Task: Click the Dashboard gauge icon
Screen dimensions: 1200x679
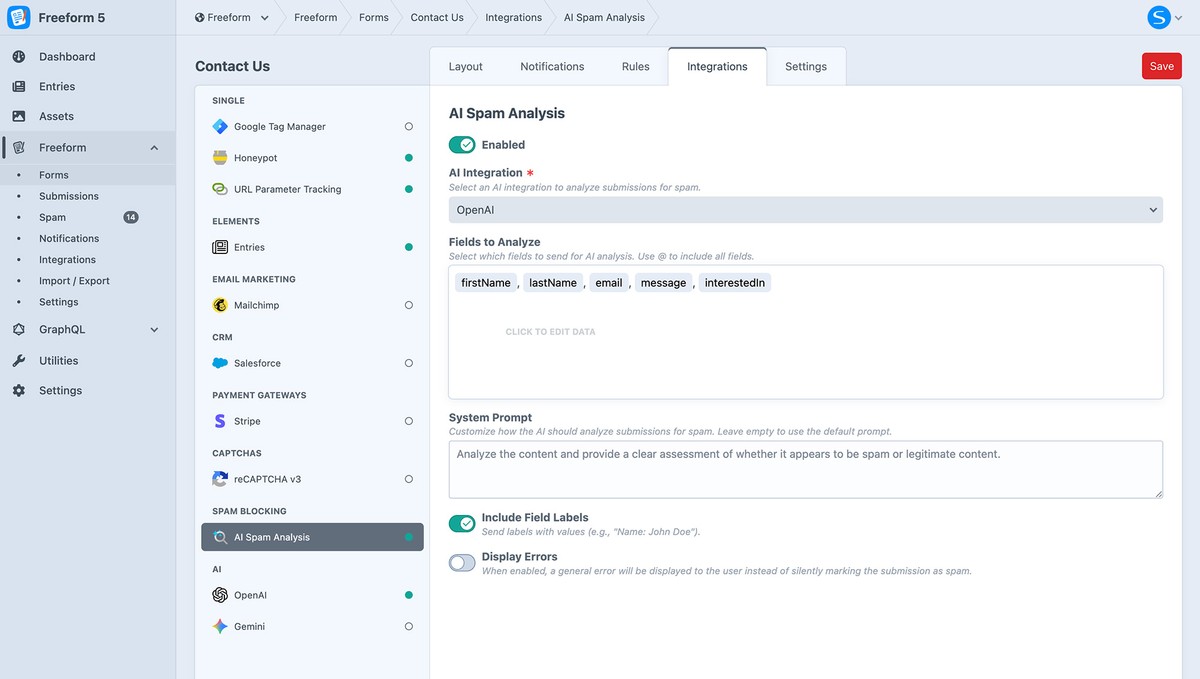Action: coord(19,57)
